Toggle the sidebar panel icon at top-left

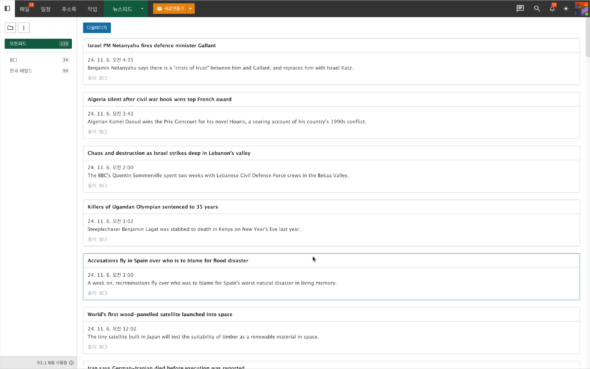pyautogui.click(x=7, y=8)
